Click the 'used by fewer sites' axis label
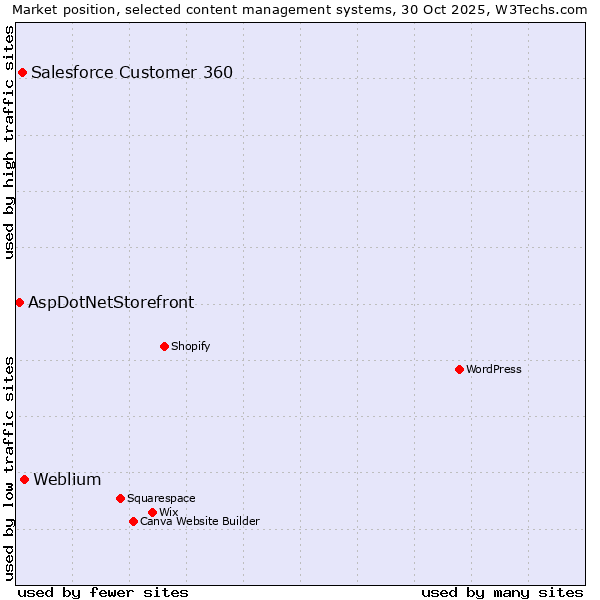600x600 pixels. 103,592
